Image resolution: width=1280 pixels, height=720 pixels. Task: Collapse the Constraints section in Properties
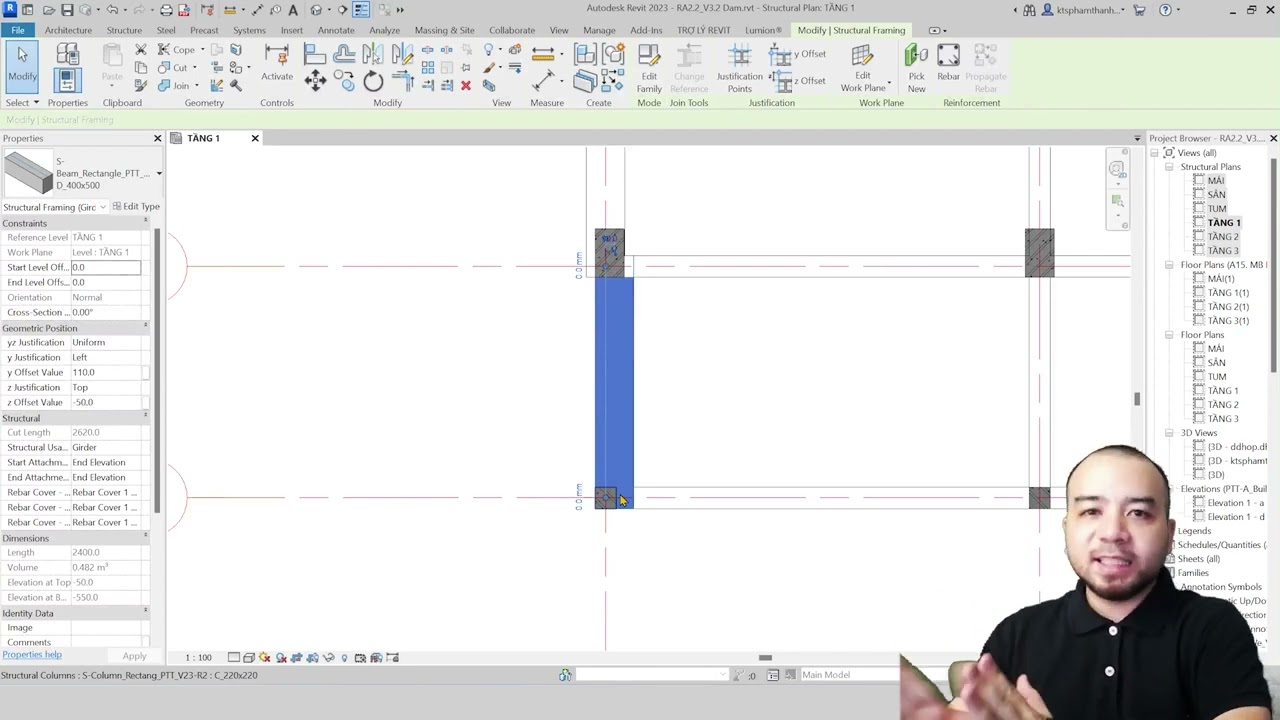pos(146,220)
